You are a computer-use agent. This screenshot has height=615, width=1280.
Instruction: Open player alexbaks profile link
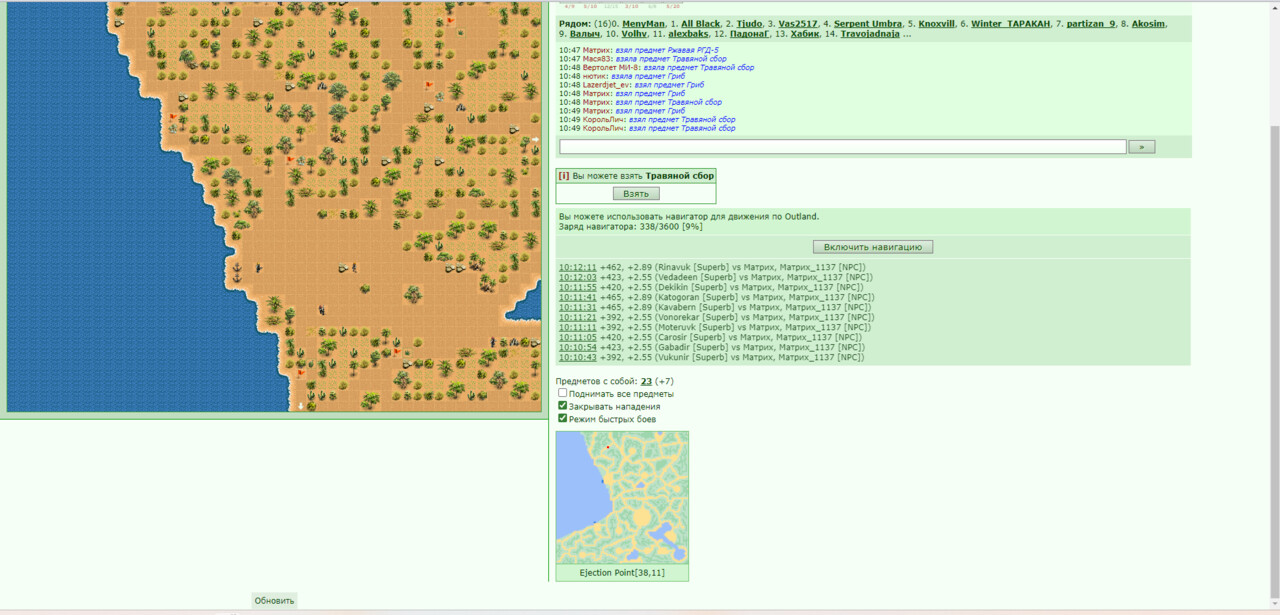point(688,34)
